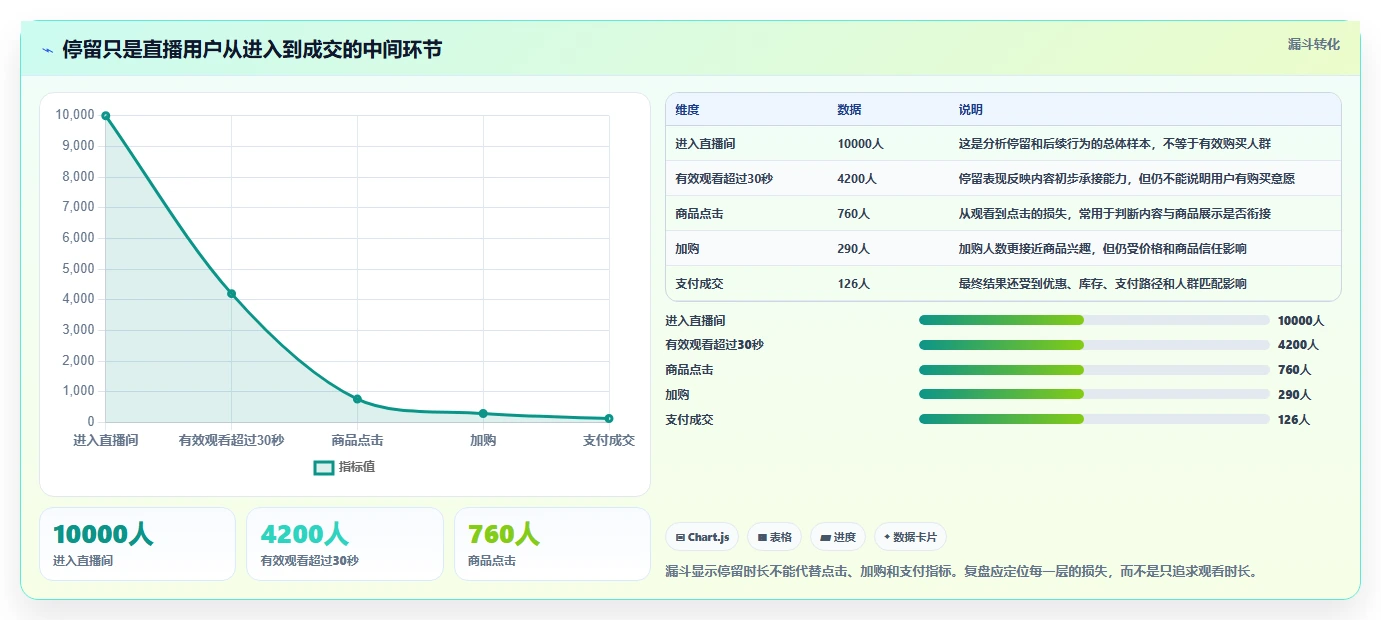Open the 10000人 进入直播间 data card

click(x=137, y=544)
